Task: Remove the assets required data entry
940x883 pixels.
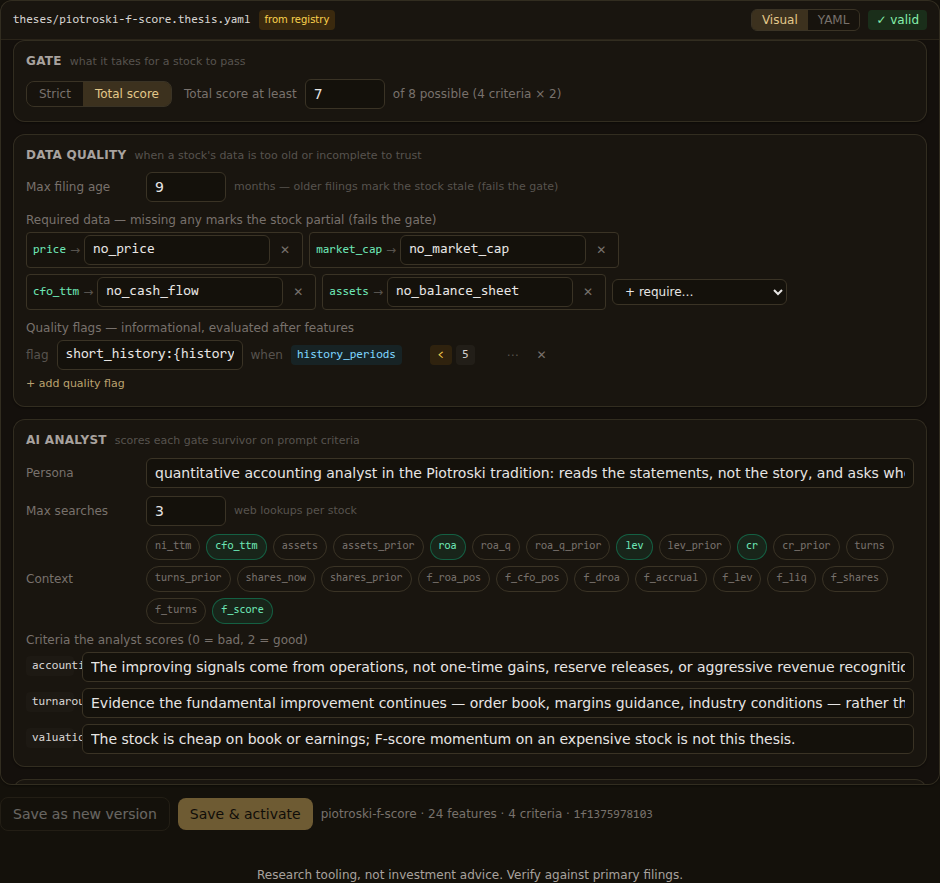Action: (588, 291)
